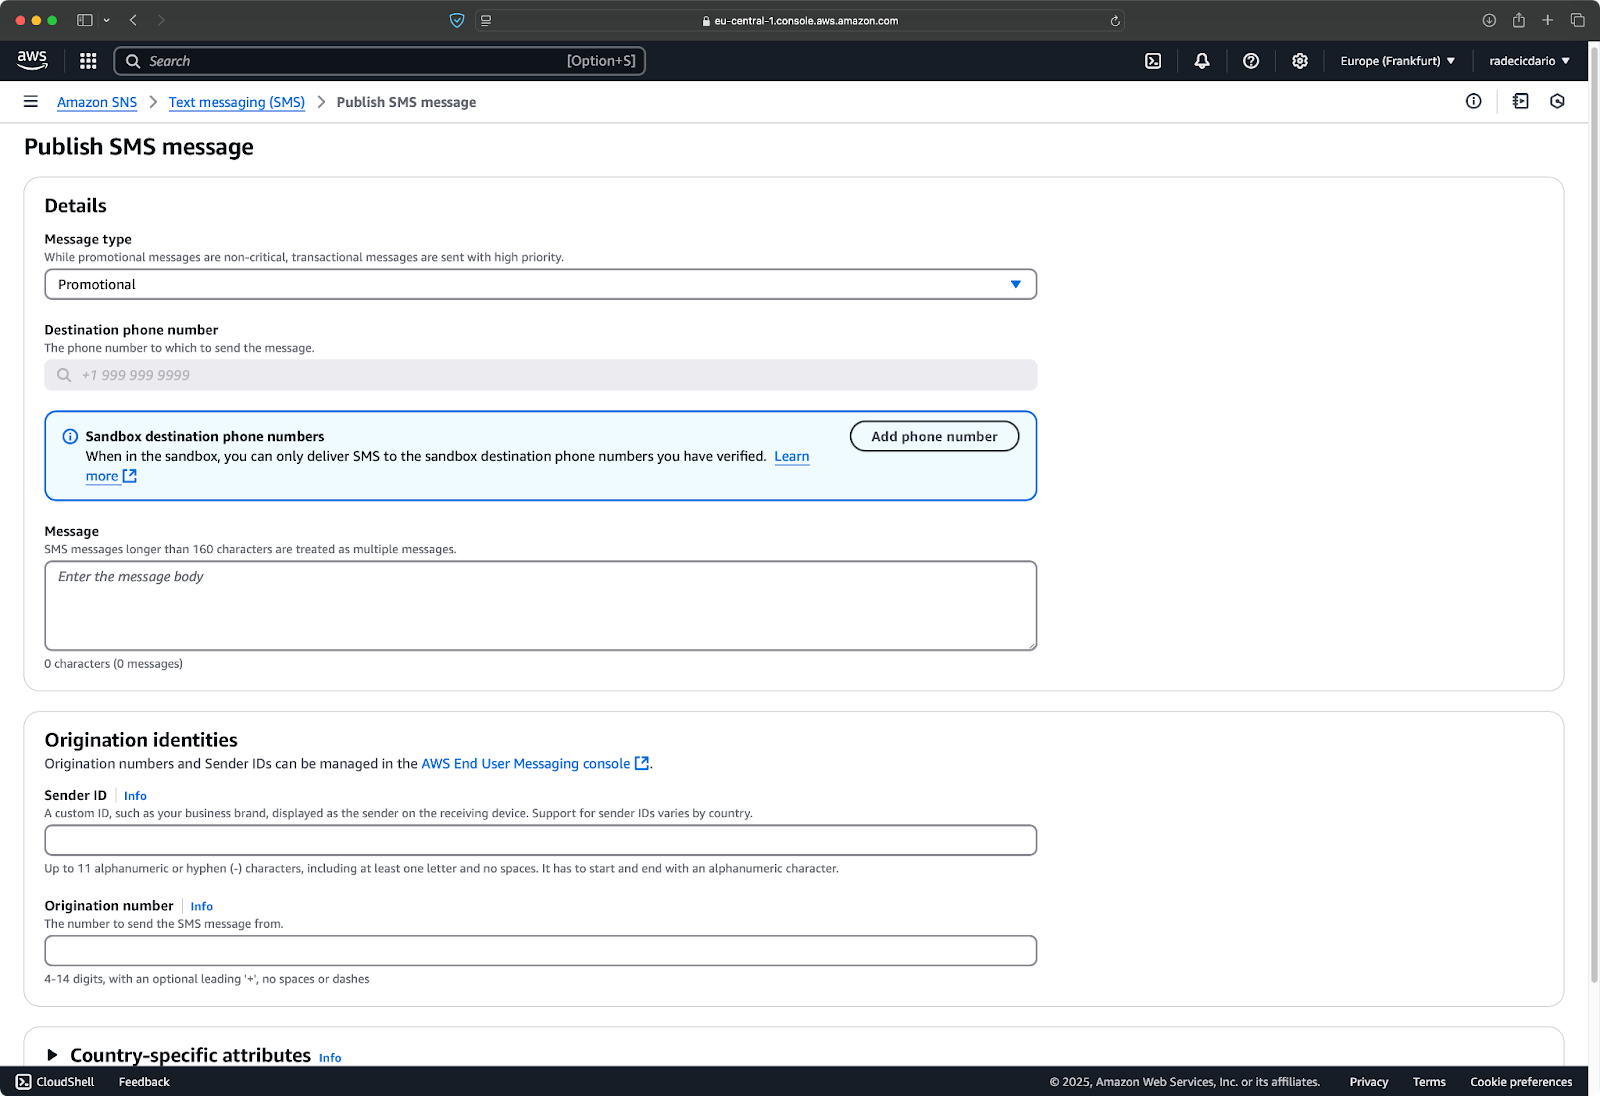
Task: Open the Privacy footer link
Action: click(1369, 1082)
